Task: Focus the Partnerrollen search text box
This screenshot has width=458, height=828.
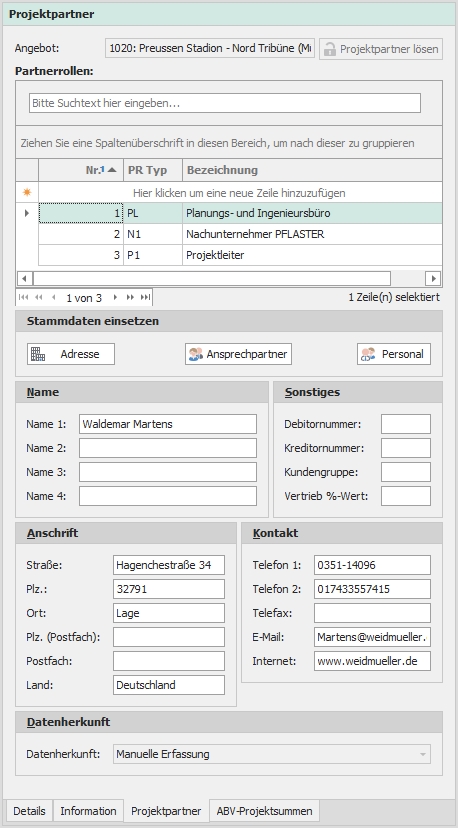Action: pos(225,103)
